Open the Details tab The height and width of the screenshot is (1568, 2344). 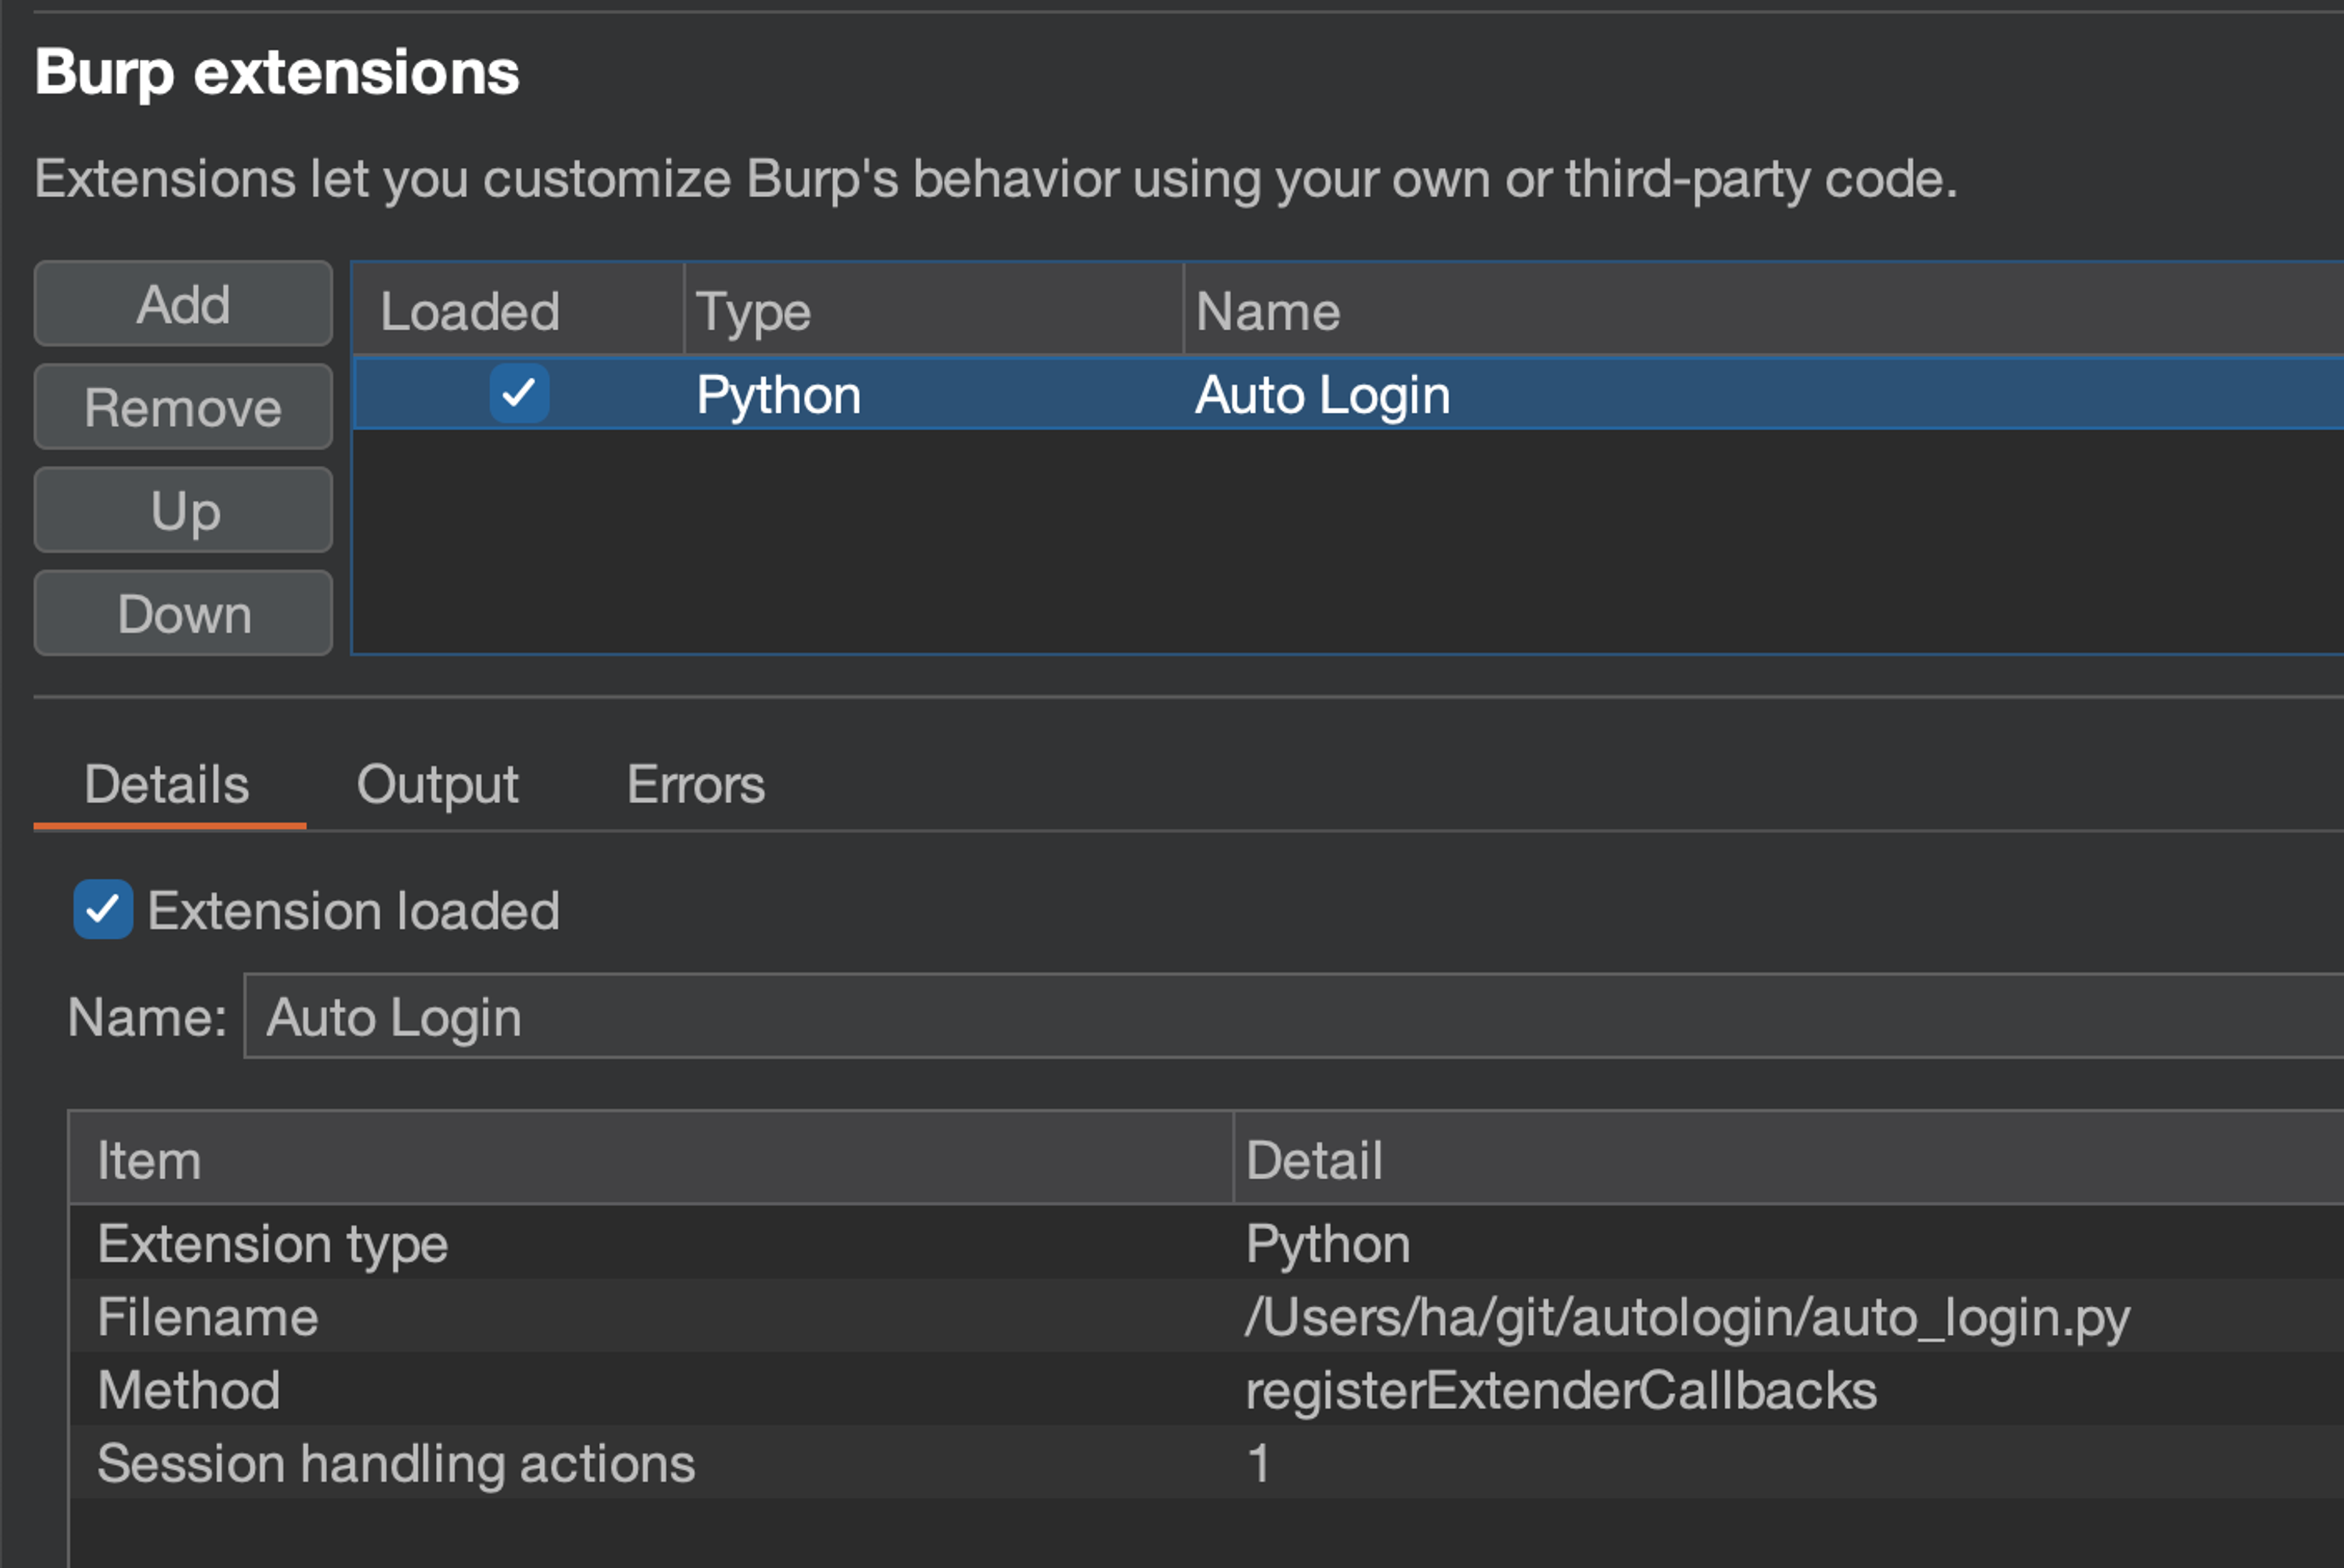coord(167,784)
